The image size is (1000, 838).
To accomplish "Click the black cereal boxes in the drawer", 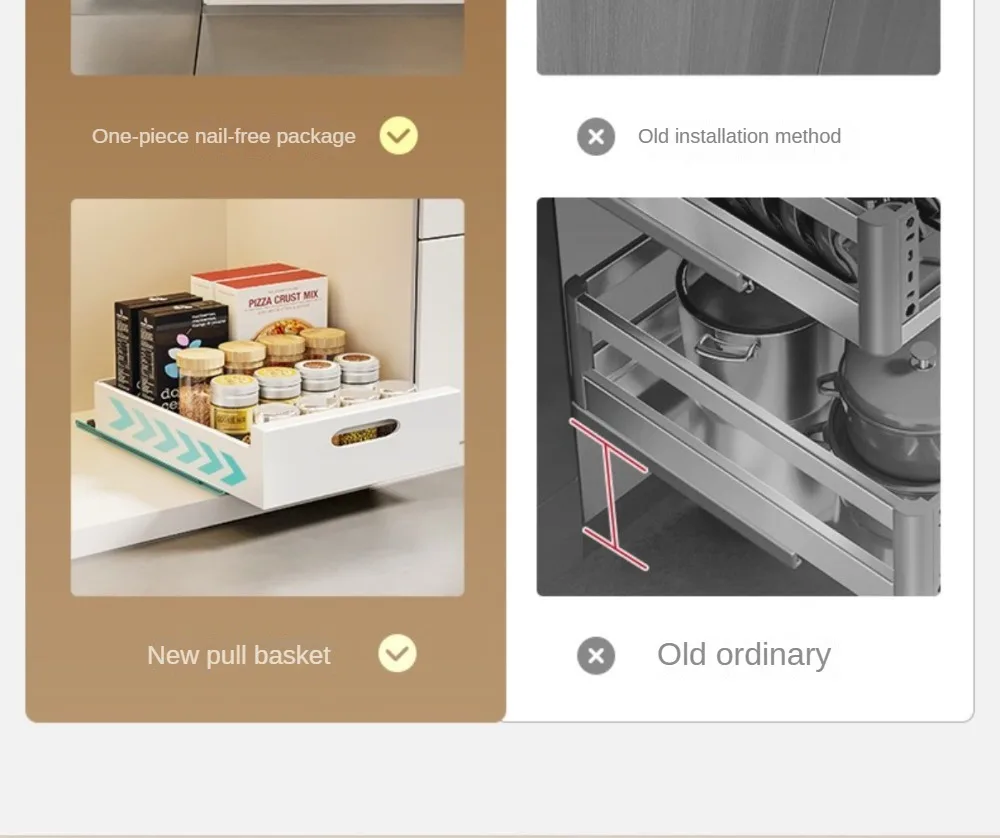I will (169, 348).
